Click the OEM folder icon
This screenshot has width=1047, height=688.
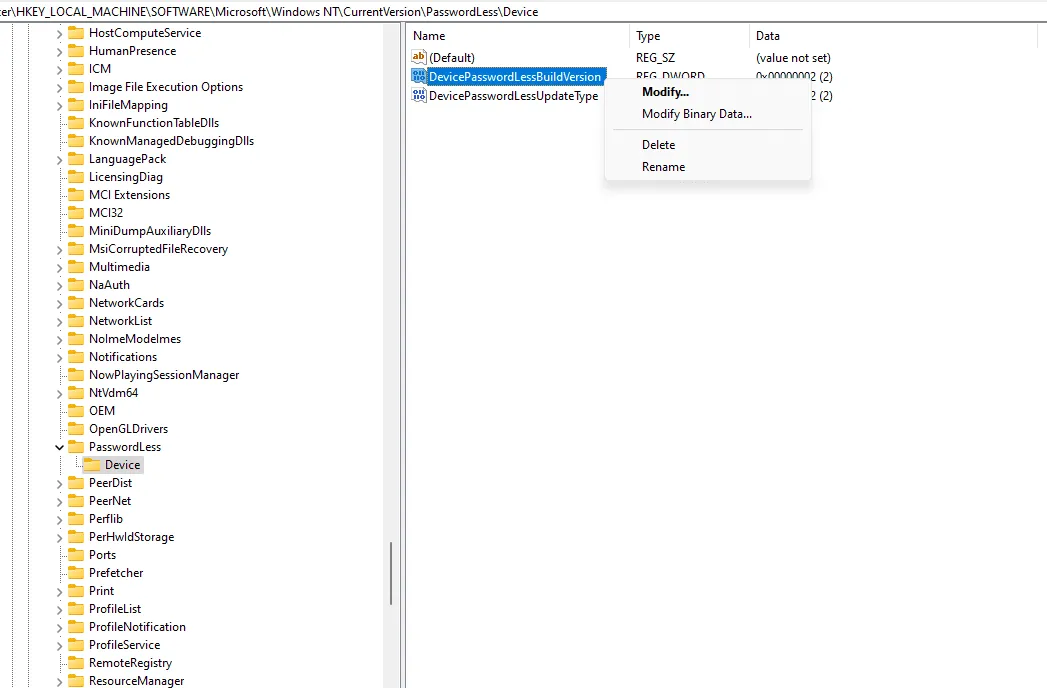tap(77, 411)
